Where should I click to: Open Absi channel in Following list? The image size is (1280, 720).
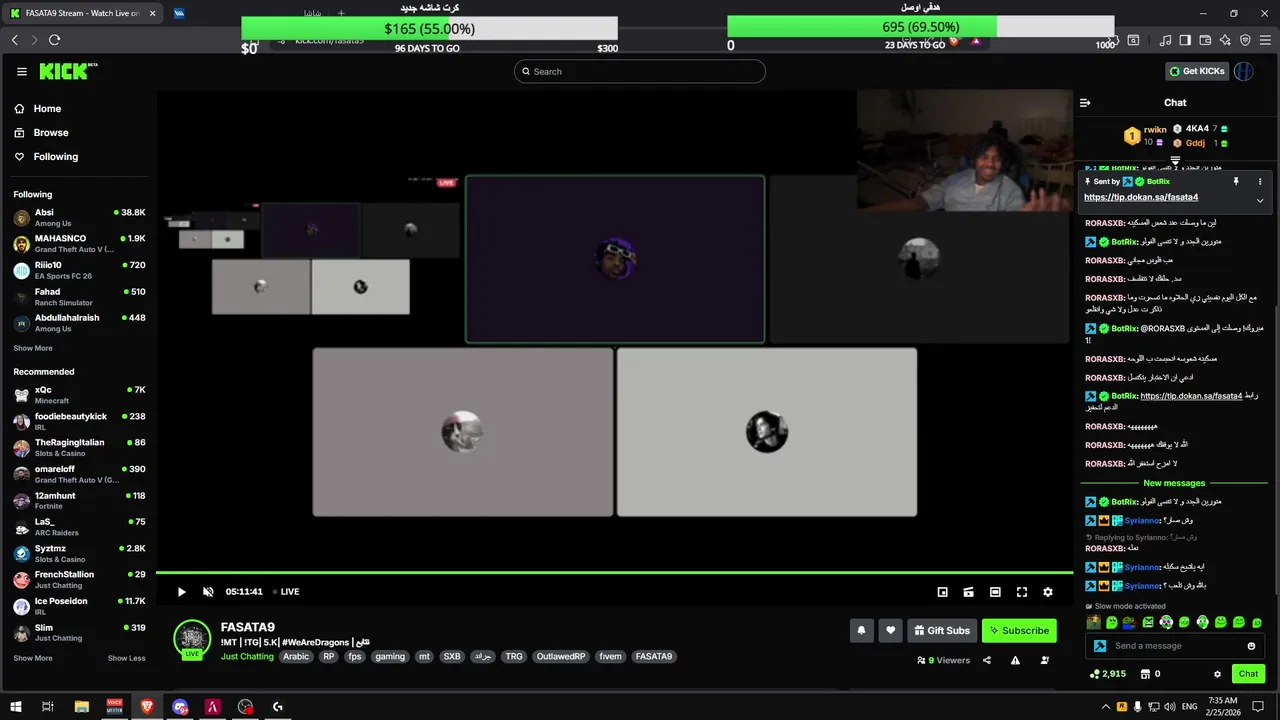78,217
